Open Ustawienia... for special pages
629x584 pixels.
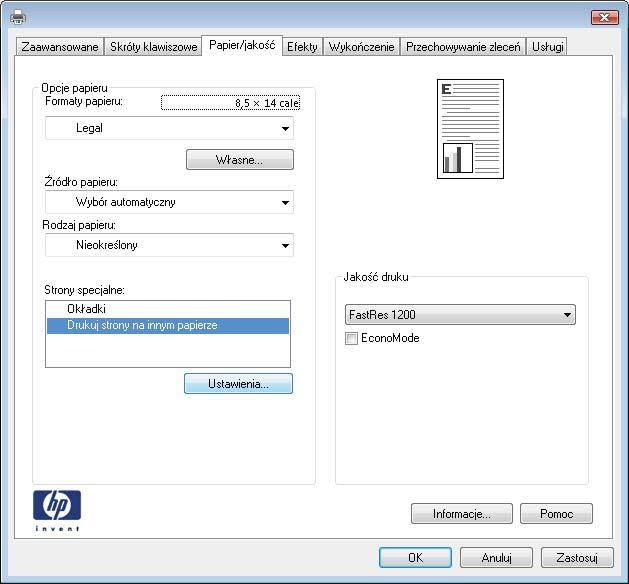[x=238, y=383]
